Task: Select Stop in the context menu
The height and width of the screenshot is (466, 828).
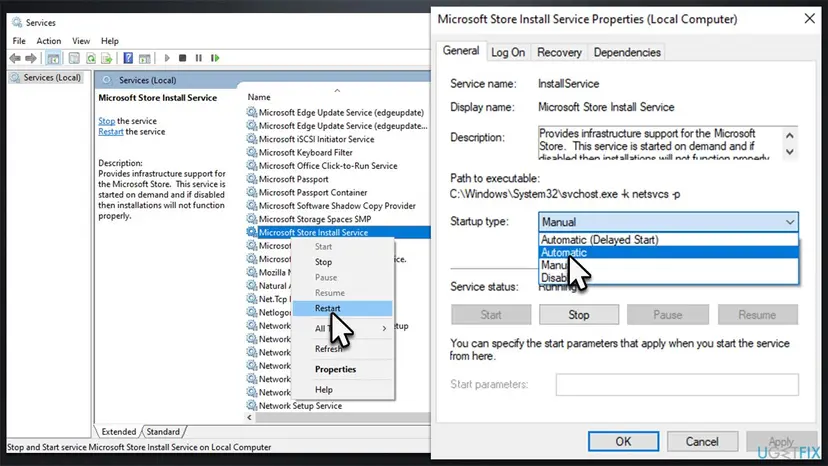Action: click(342, 262)
